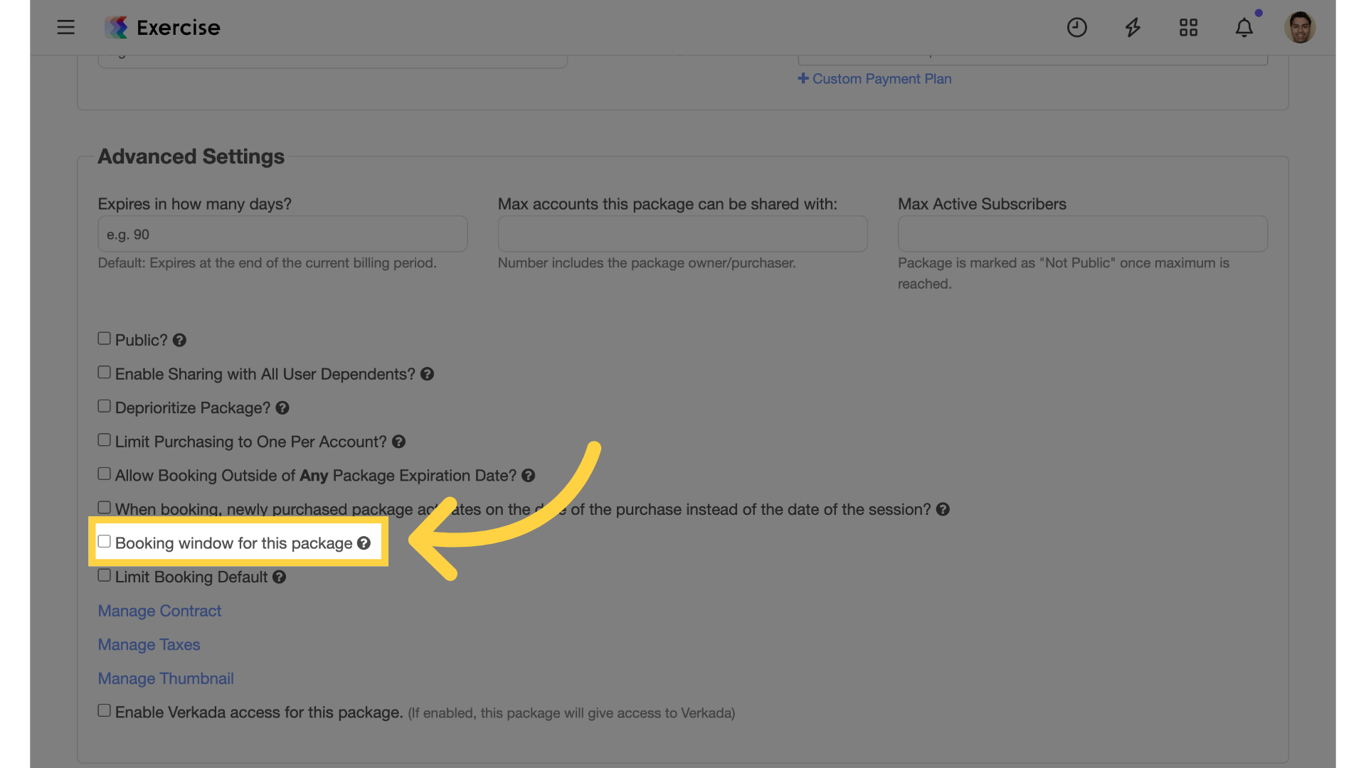This screenshot has width=1366, height=768.
Task: Click the Manage Taxes link
Action: click(x=148, y=644)
